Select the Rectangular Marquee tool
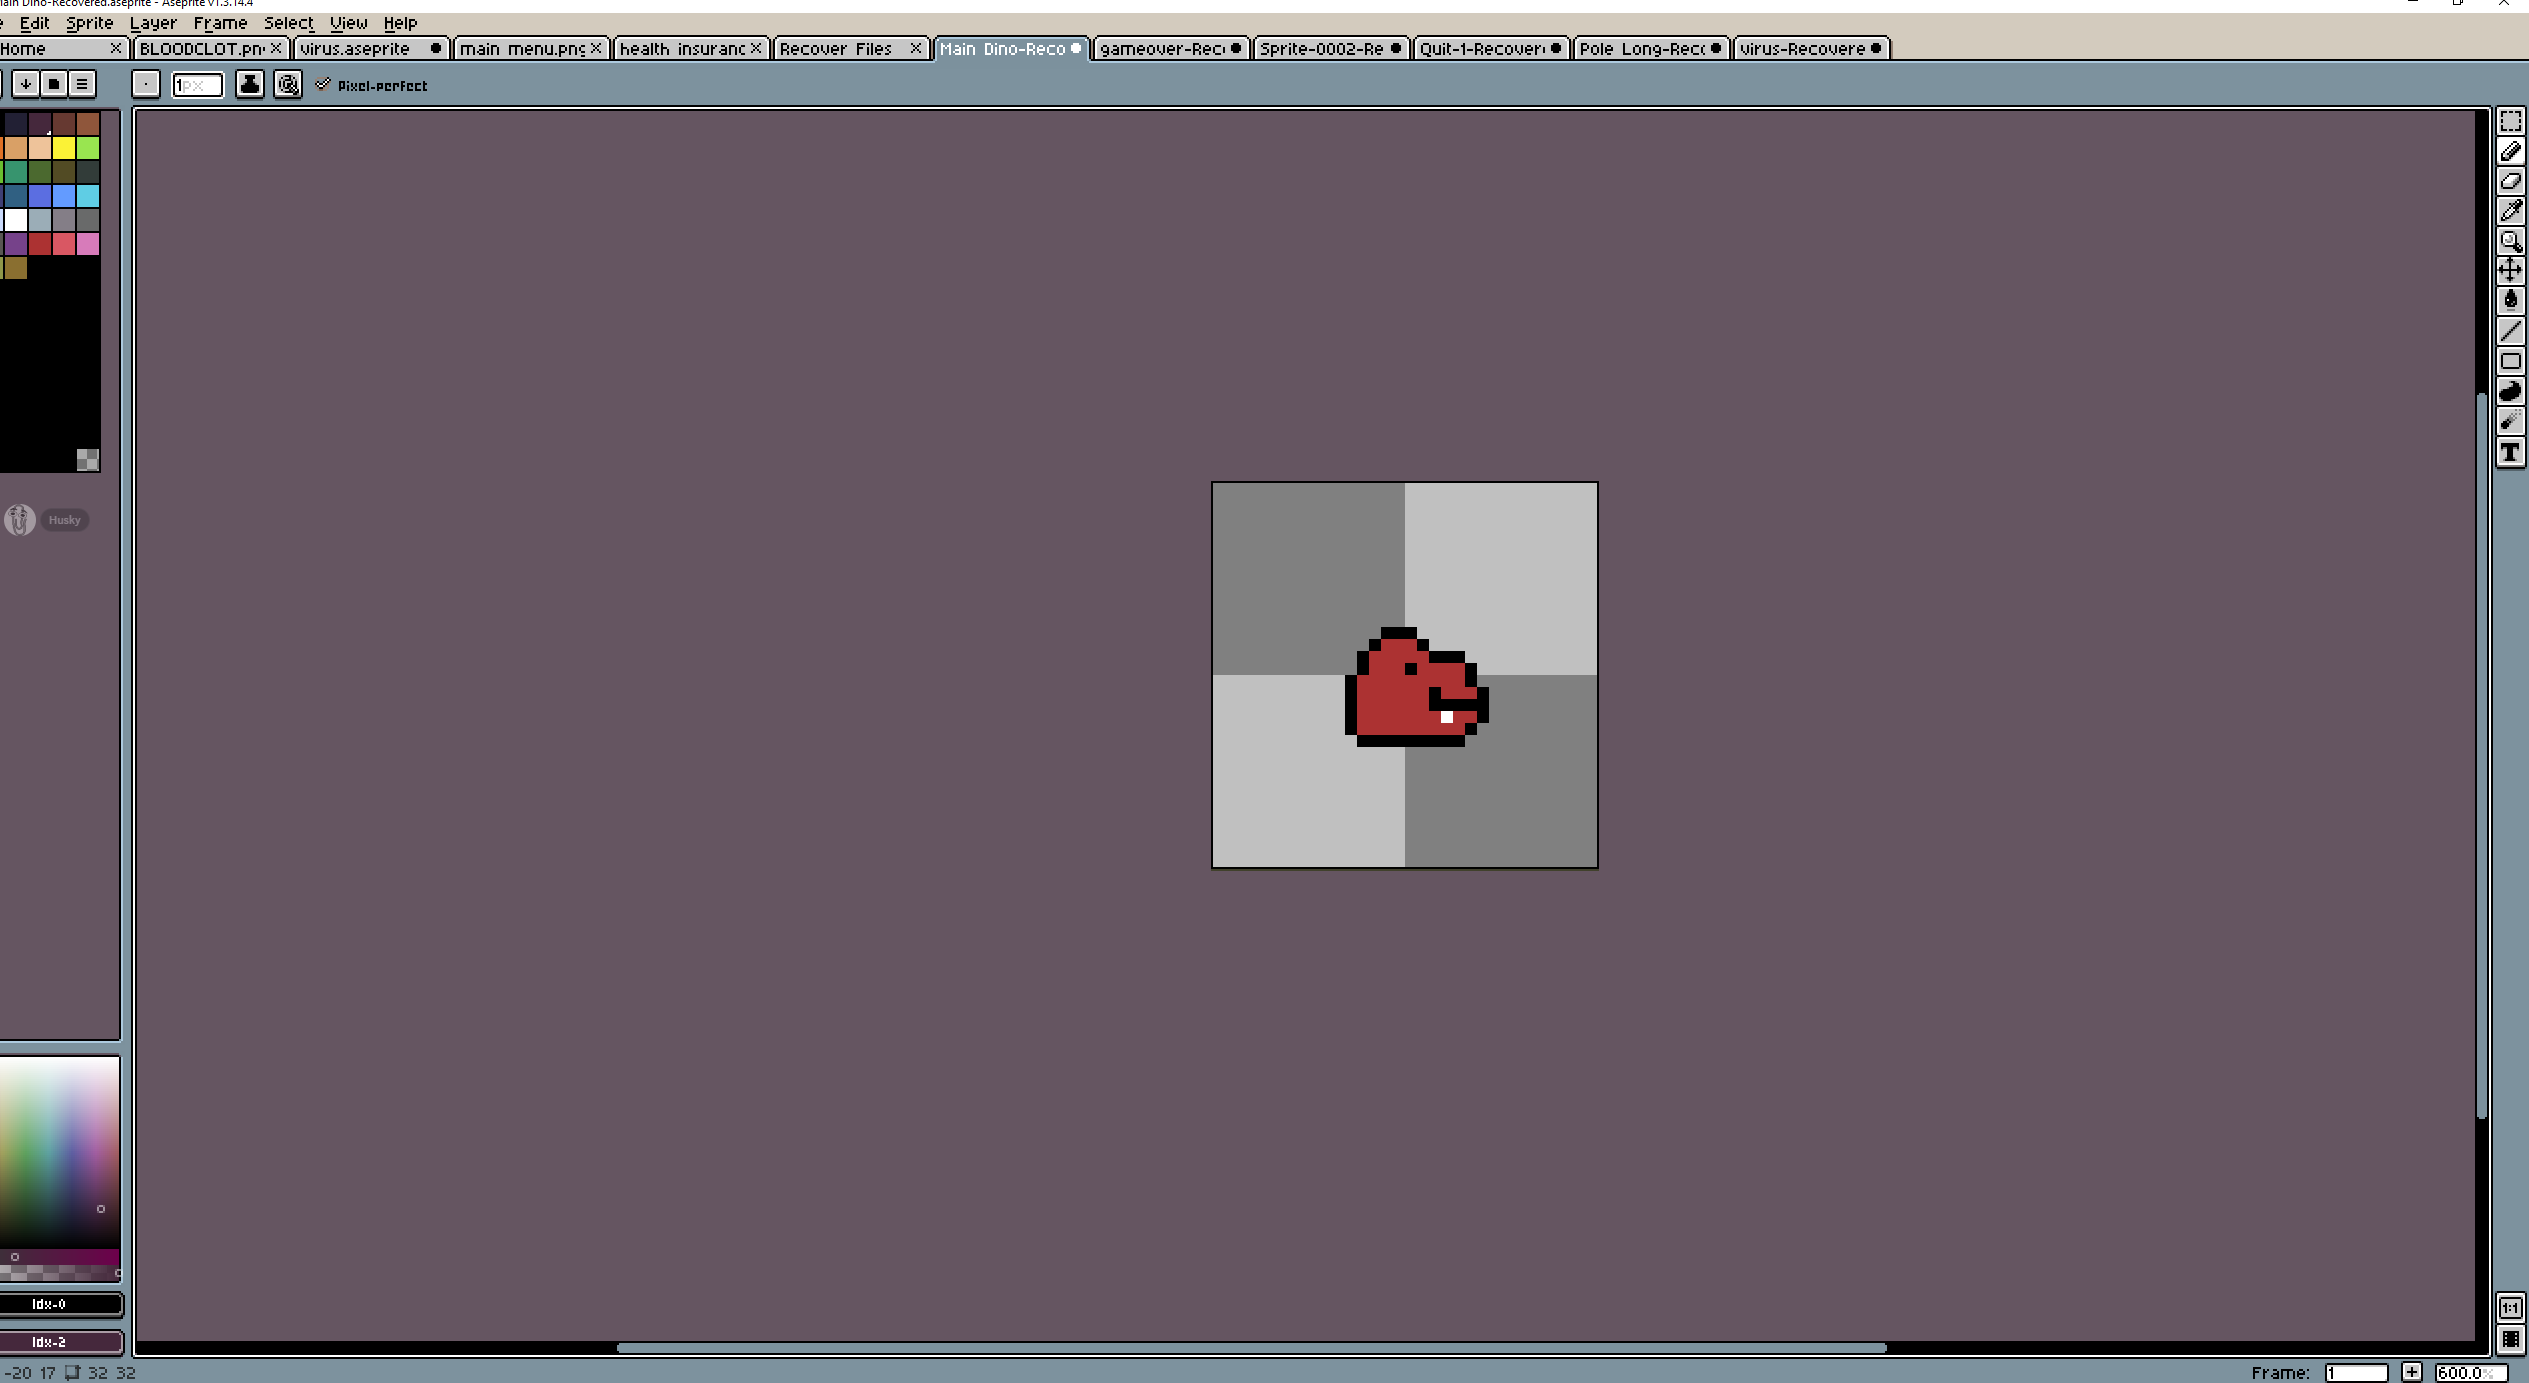 click(2510, 122)
